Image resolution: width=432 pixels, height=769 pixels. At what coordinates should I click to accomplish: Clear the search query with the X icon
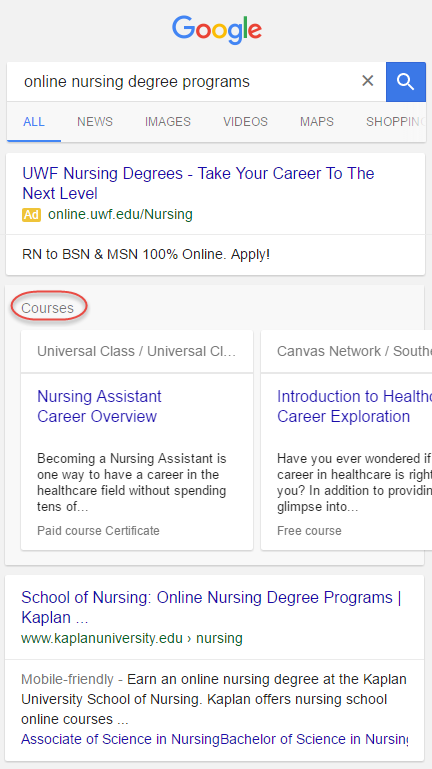click(x=367, y=81)
